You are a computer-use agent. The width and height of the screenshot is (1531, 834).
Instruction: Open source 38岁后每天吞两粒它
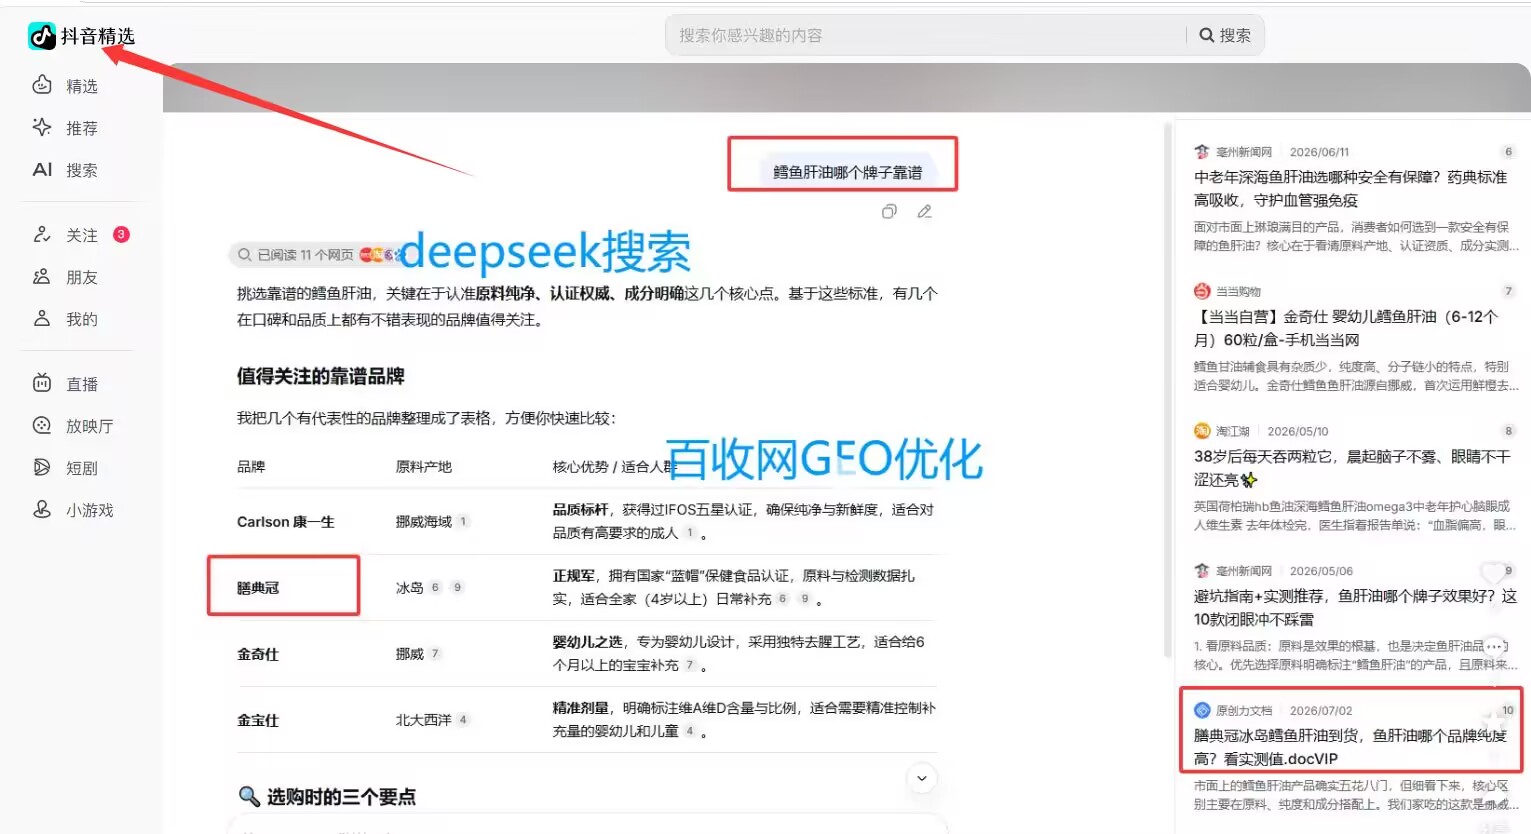(1351, 468)
